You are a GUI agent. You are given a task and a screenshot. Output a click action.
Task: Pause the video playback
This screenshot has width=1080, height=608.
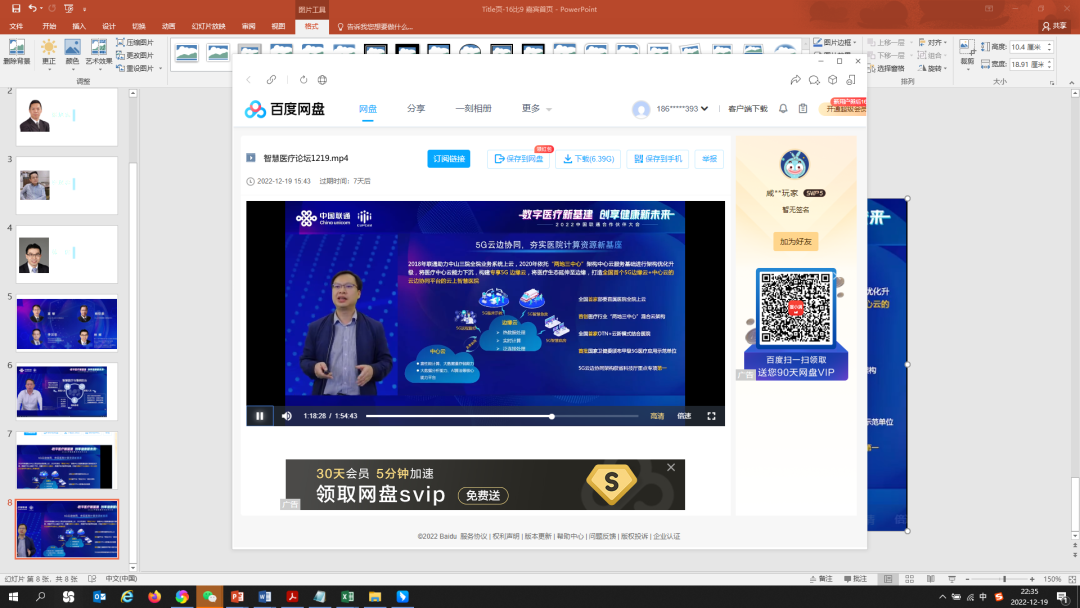click(x=260, y=416)
